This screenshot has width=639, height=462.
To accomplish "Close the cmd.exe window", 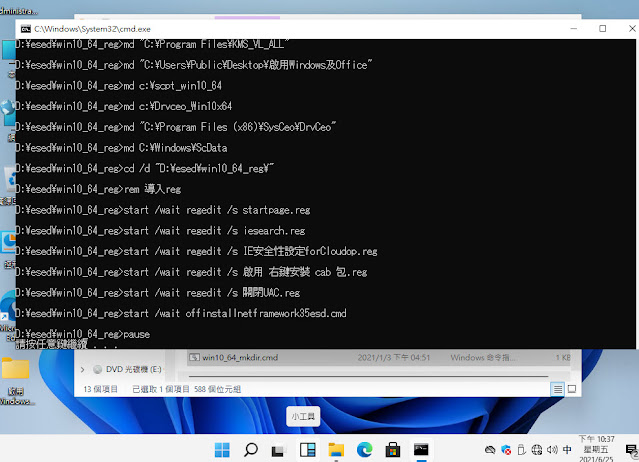I will (x=632, y=29).
